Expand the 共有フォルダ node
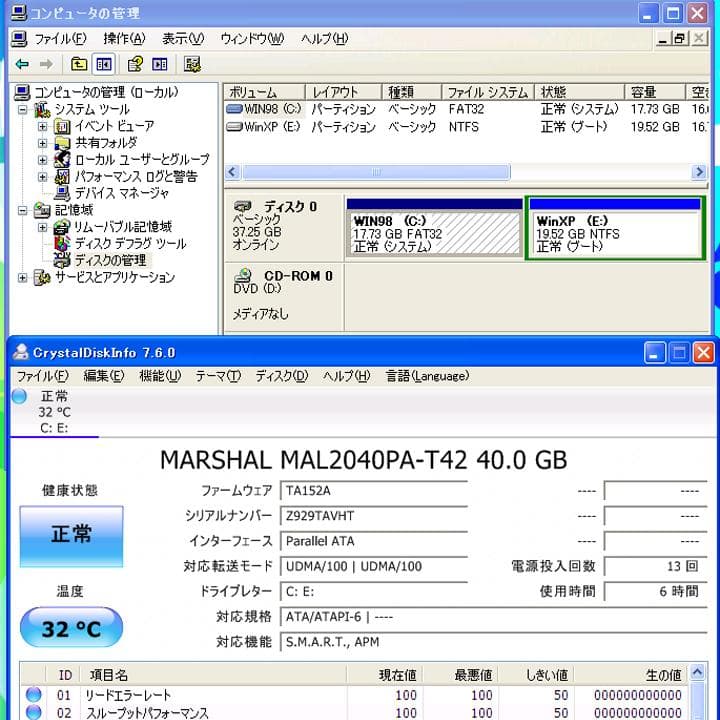720x720 pixels. (42, 143)
